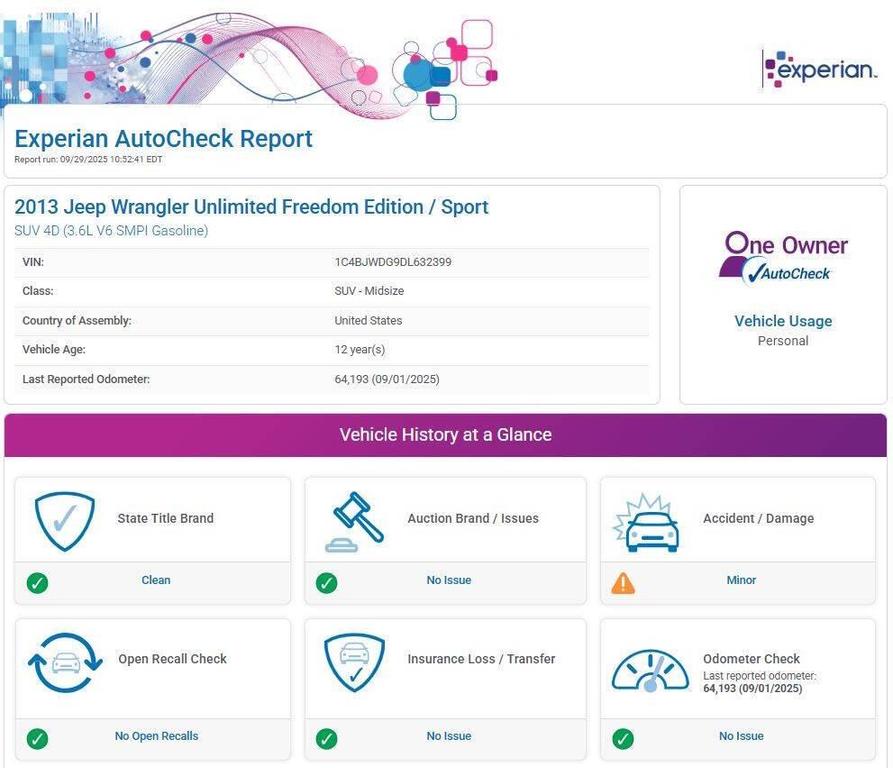This screenshot has height=768, width=893.
Task: Click the 2013 Jeep Wrangler title
Action: (251, 207)
